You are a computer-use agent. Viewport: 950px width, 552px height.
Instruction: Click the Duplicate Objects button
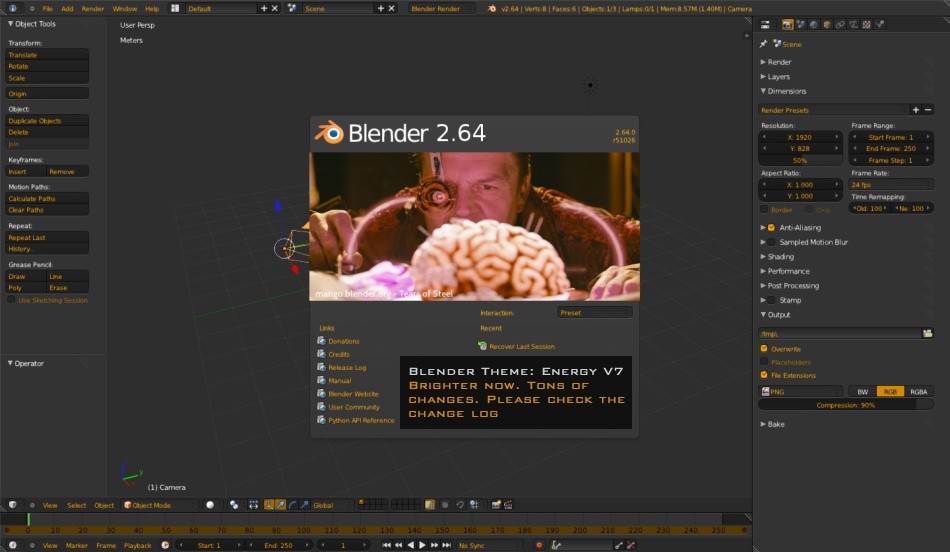(x=47, y=121)
